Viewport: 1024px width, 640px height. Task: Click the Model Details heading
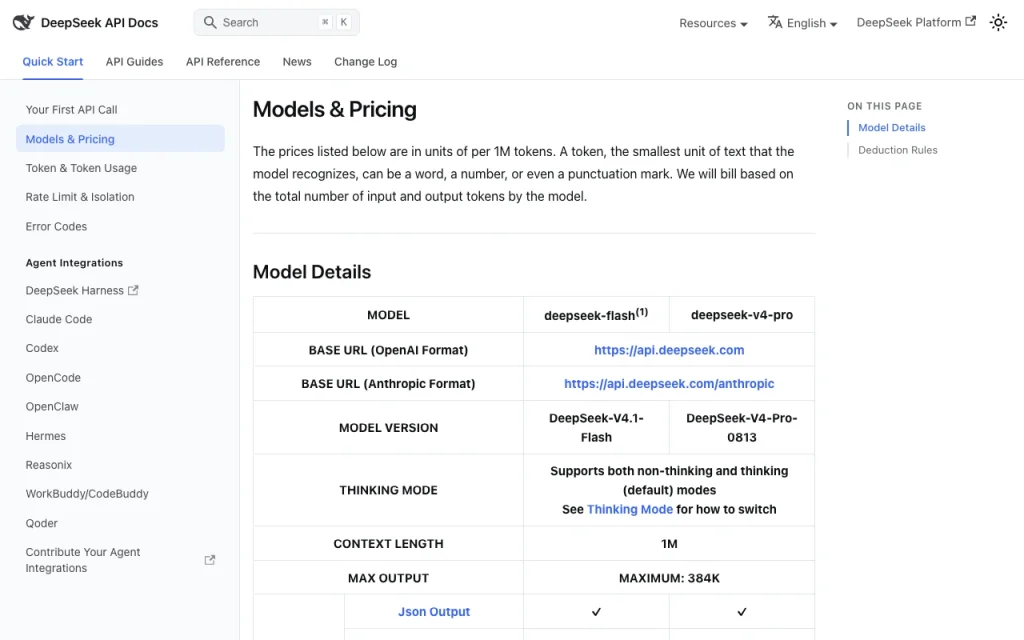pyautogui.click(x=312, y=272)
